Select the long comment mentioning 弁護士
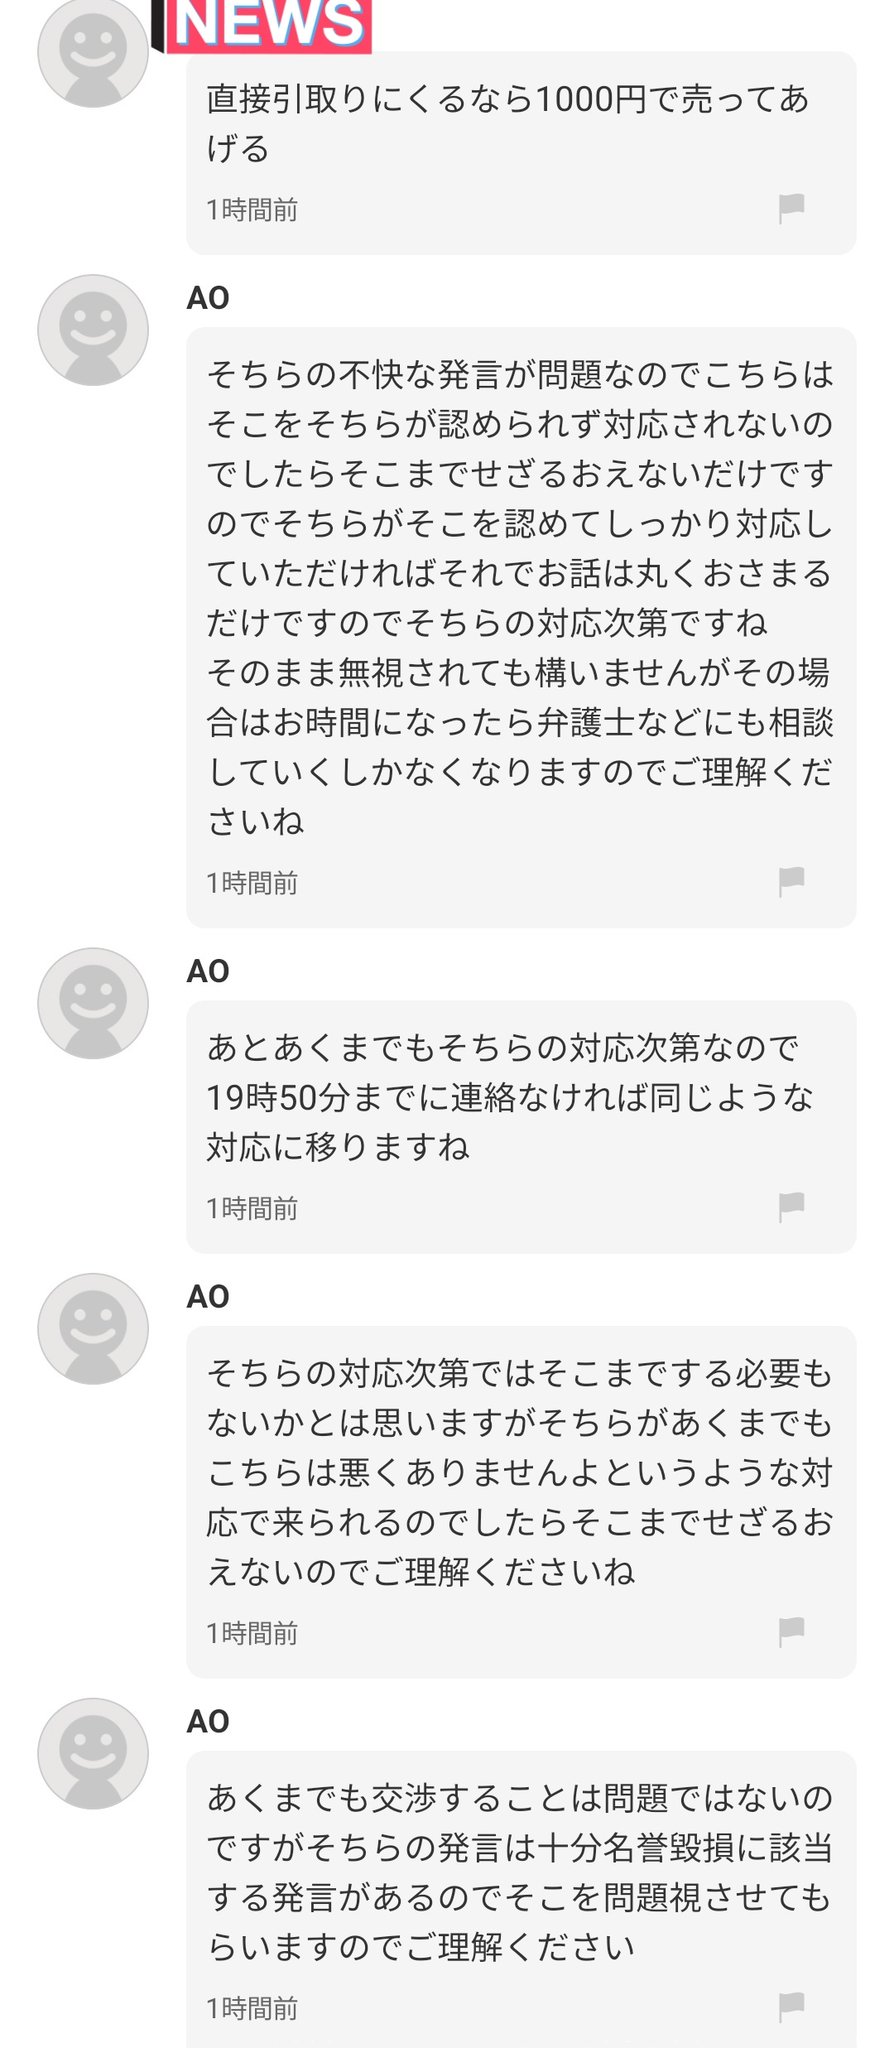The image size is (894, 2048). click(x=520, y=598)
